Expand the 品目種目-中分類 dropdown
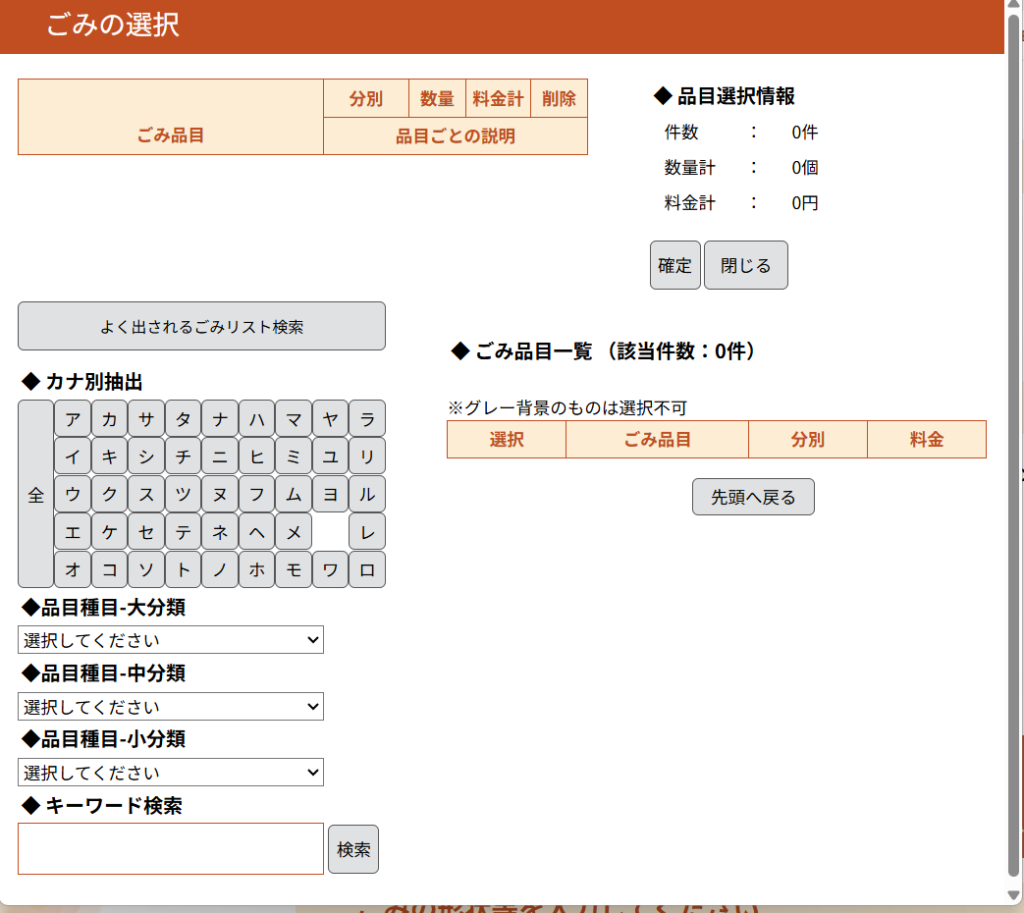This screenshot has height=913, width=1024. pyautogui.click(x=170, y=707)
